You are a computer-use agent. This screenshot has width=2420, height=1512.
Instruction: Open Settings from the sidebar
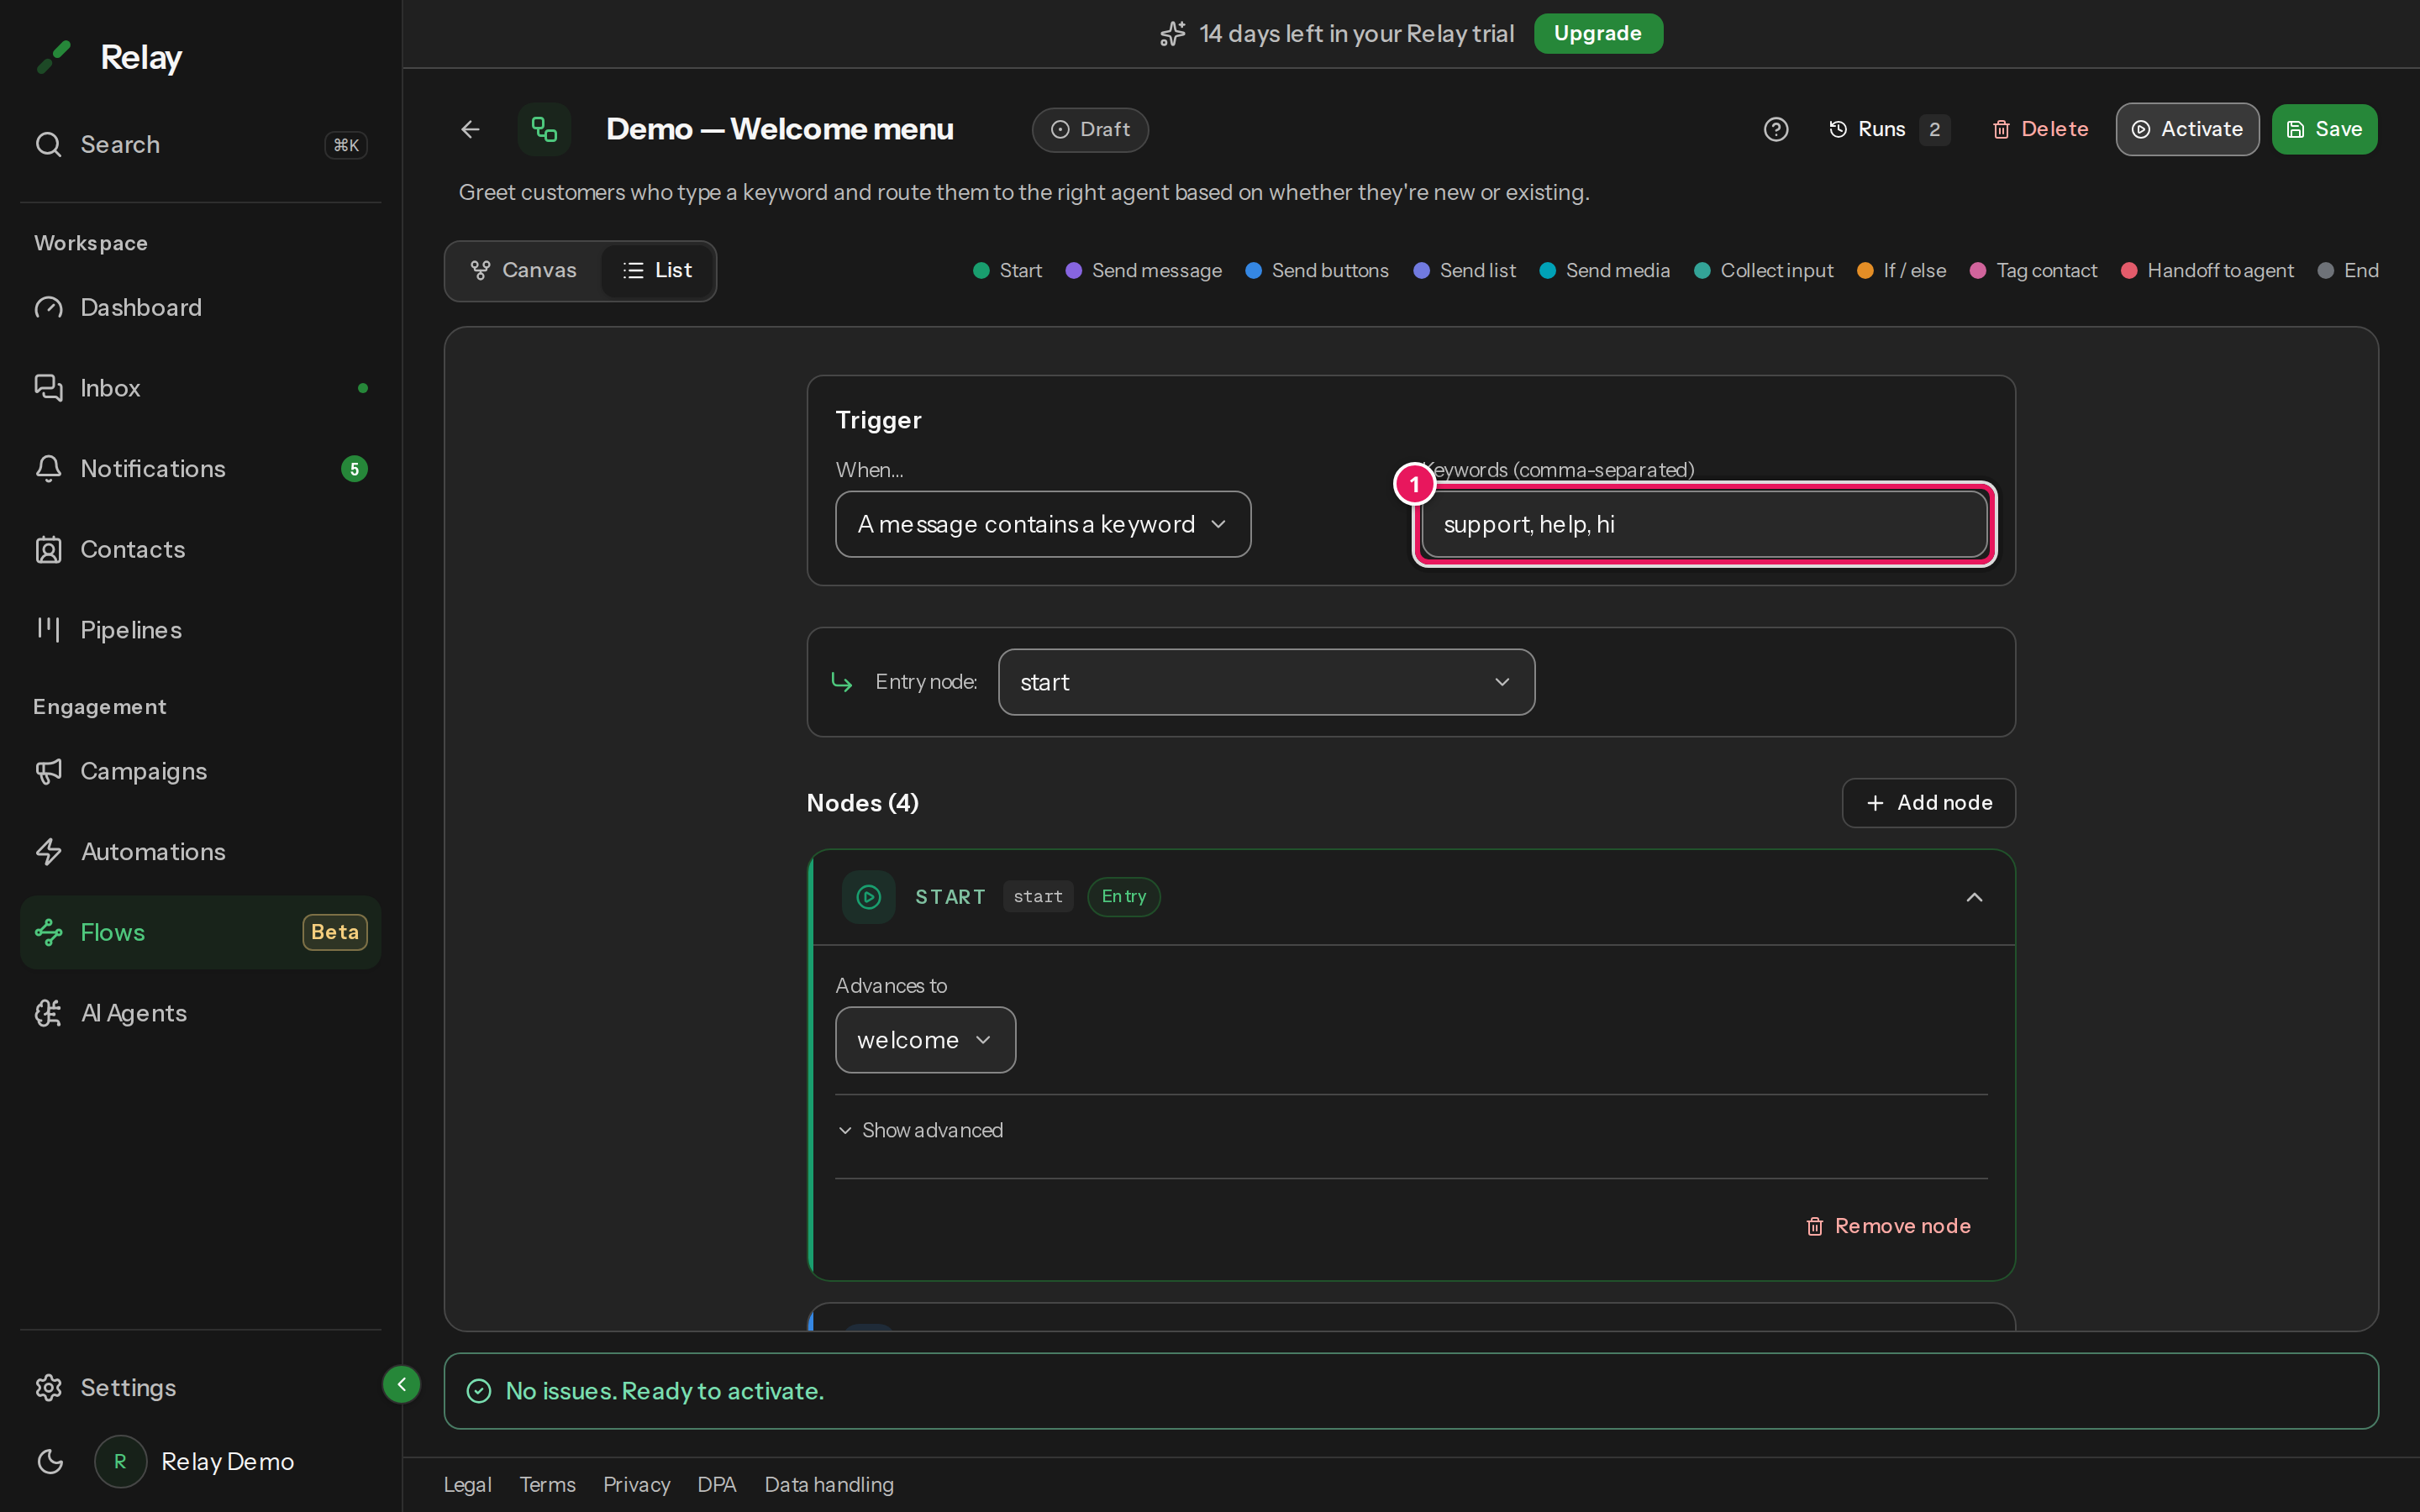(200, 1387)
